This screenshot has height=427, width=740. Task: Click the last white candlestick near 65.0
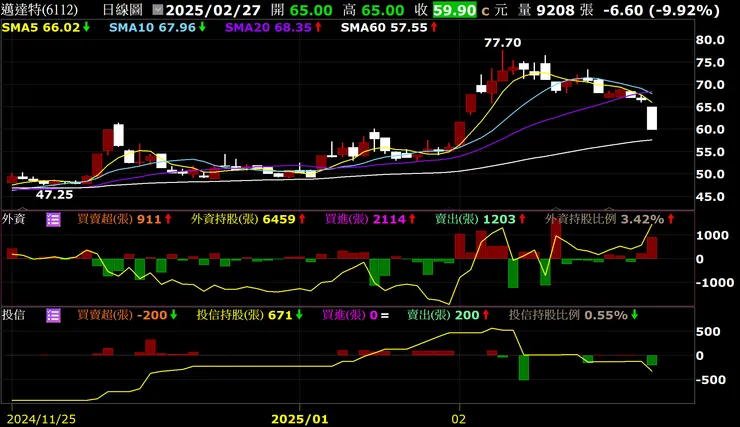(652, 118)
